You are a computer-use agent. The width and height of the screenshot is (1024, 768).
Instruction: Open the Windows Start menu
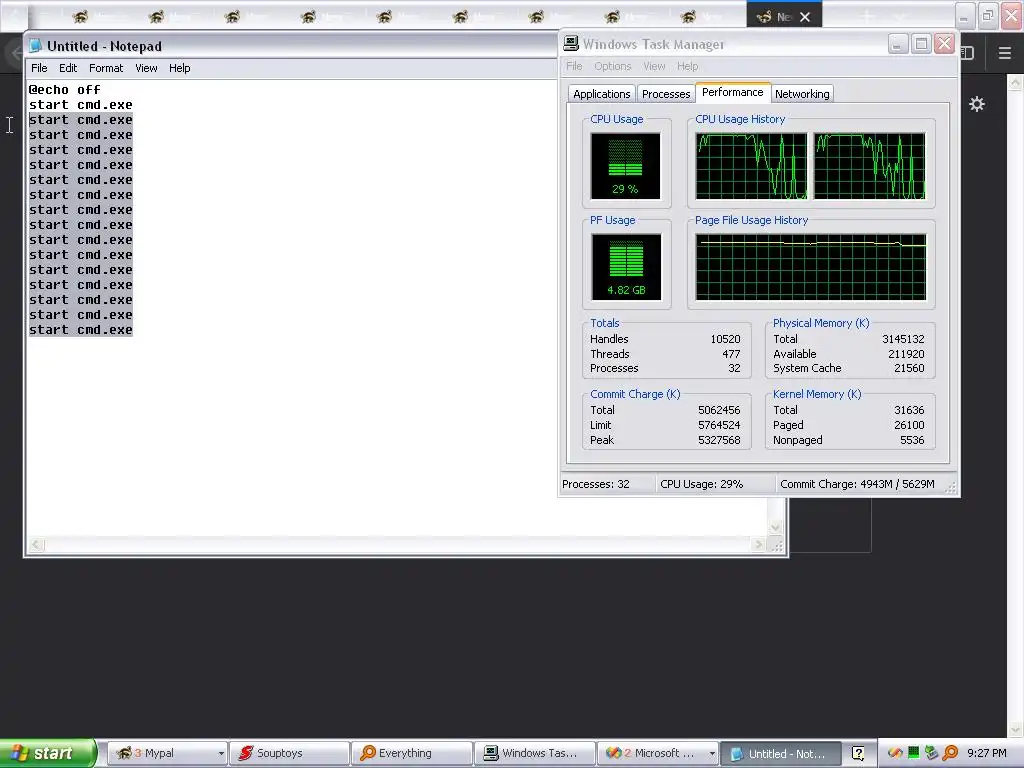(48, 753)
